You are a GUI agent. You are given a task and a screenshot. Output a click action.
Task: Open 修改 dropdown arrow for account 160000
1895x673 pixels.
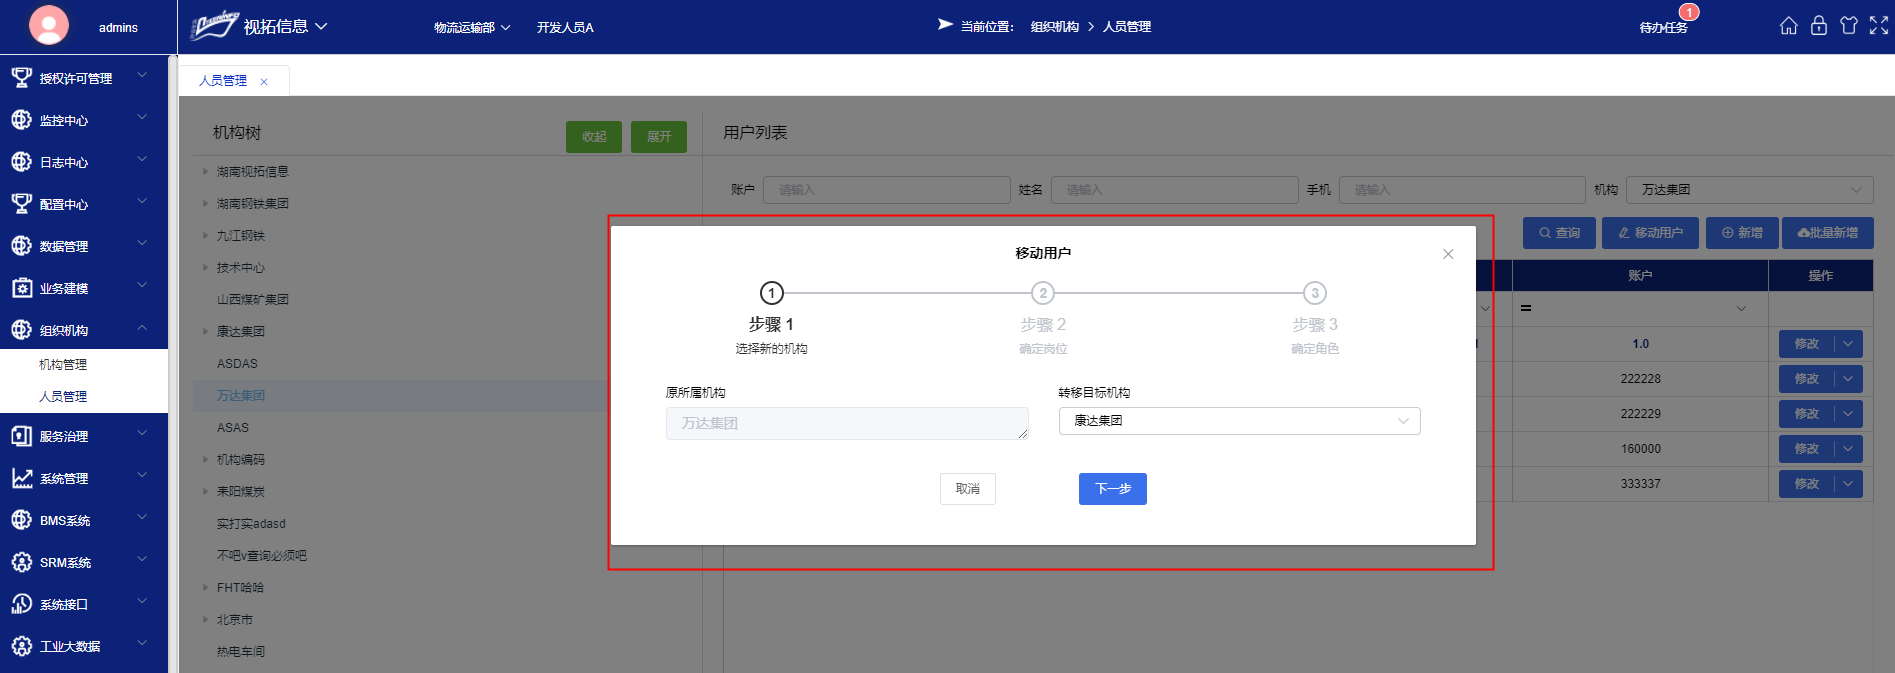click(x=1848, y=449)
